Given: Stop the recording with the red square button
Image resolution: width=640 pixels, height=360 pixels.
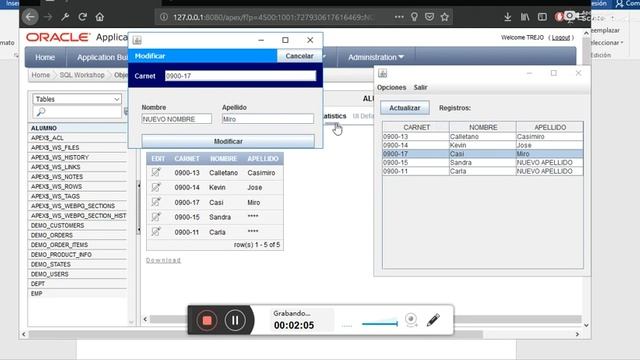Looking at the screenshot, I should click(207, 320).
